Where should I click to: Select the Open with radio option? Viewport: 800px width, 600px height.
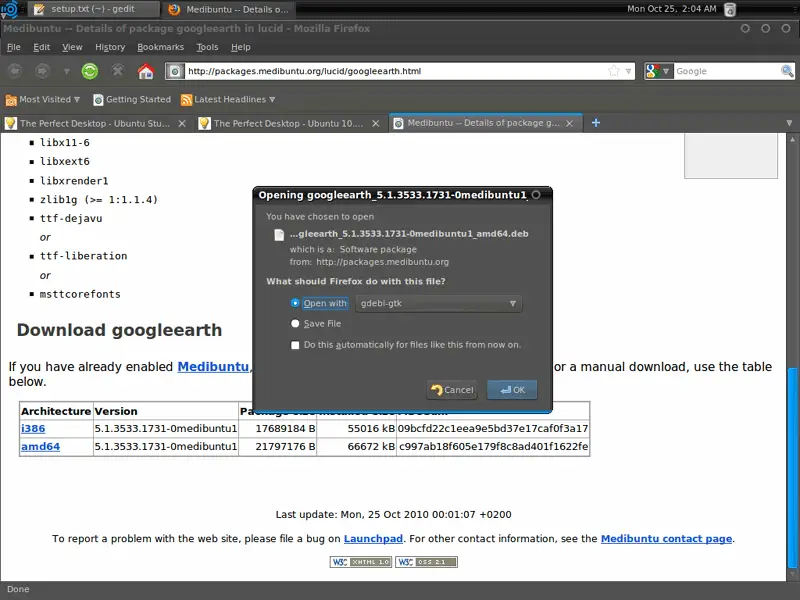tap(295, 303)
